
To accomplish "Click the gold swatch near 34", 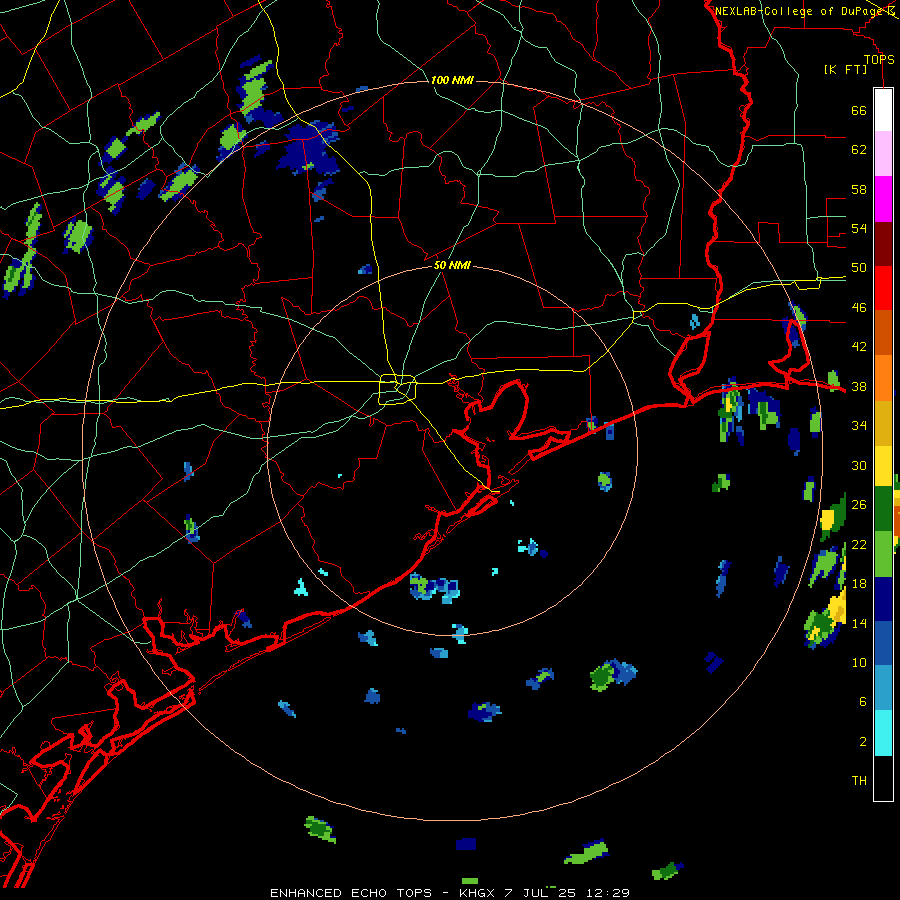I will [883, 423].
